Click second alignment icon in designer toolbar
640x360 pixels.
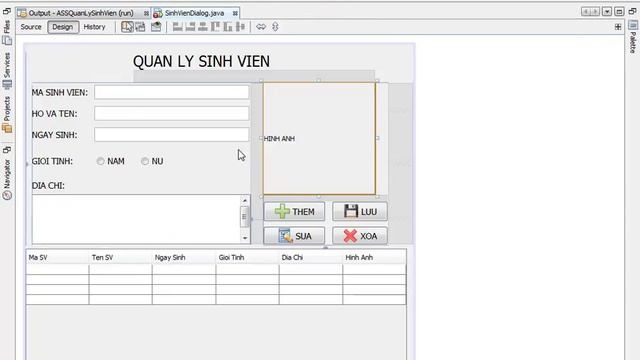tap(190, 27)
